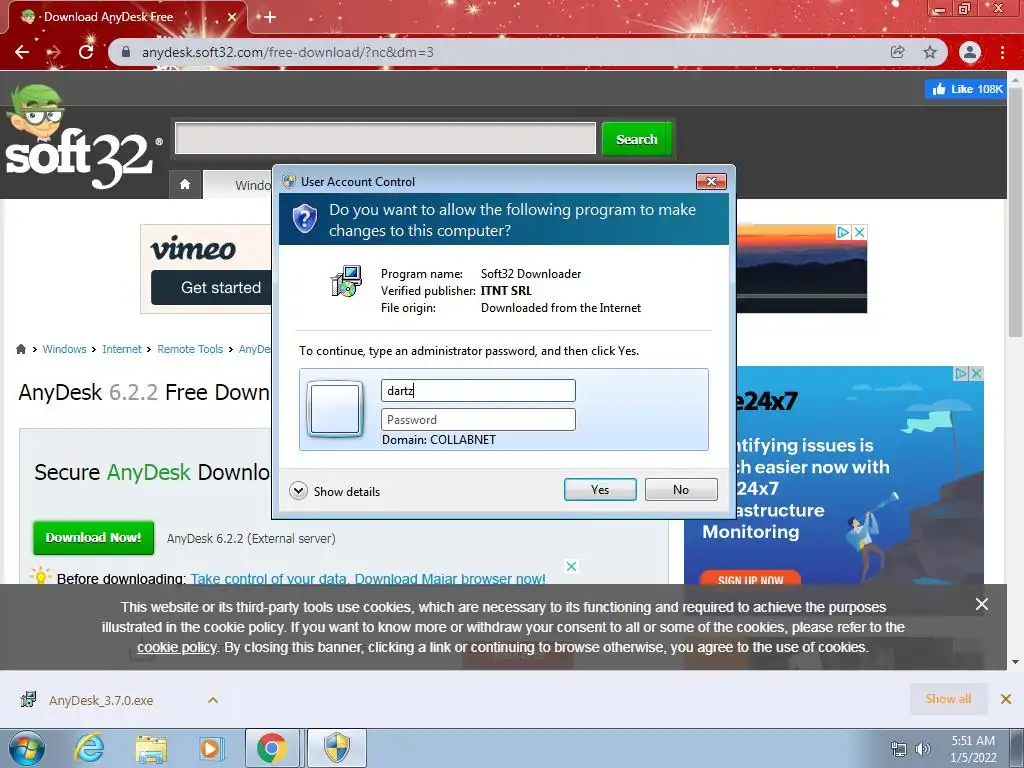Launch Internet Explorer from the taskbar
1024x768 pixels.
(89, 748)
